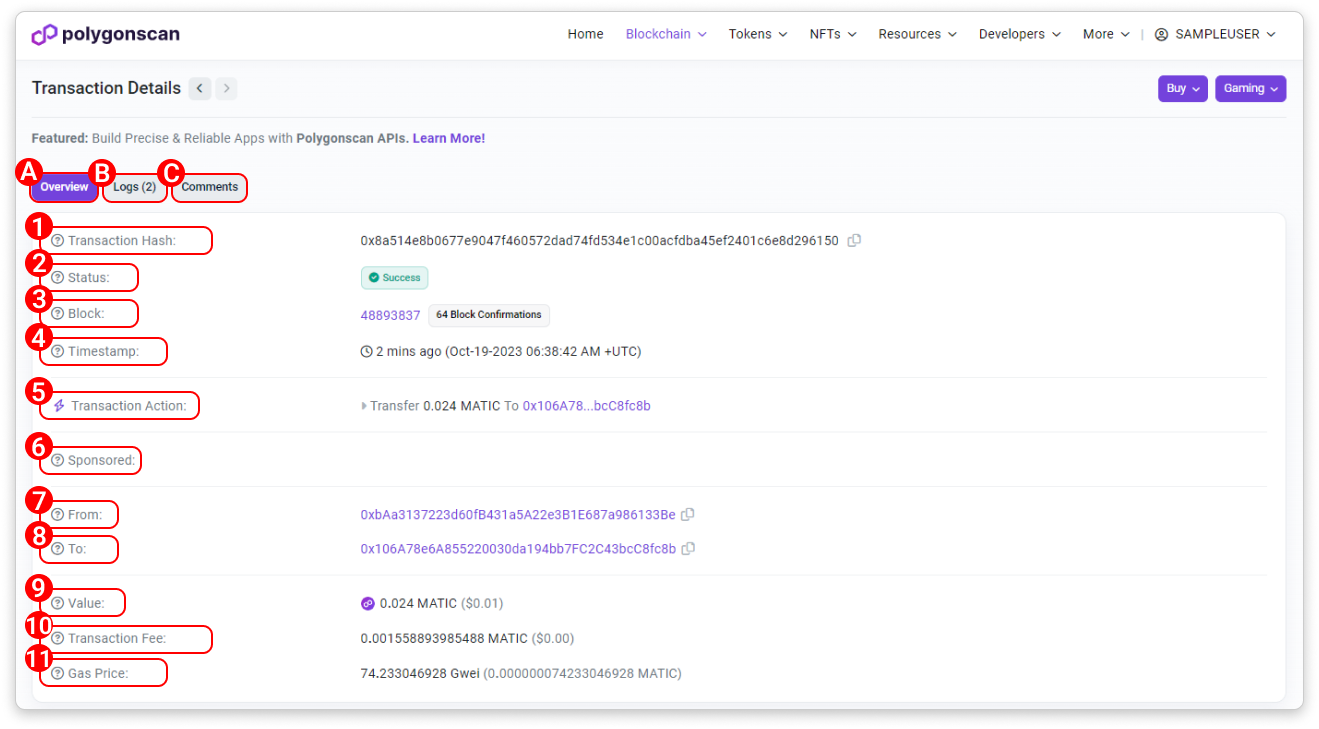Go to previous transaction with left arrow
The image size is (1319, 729).
[200, 88]
